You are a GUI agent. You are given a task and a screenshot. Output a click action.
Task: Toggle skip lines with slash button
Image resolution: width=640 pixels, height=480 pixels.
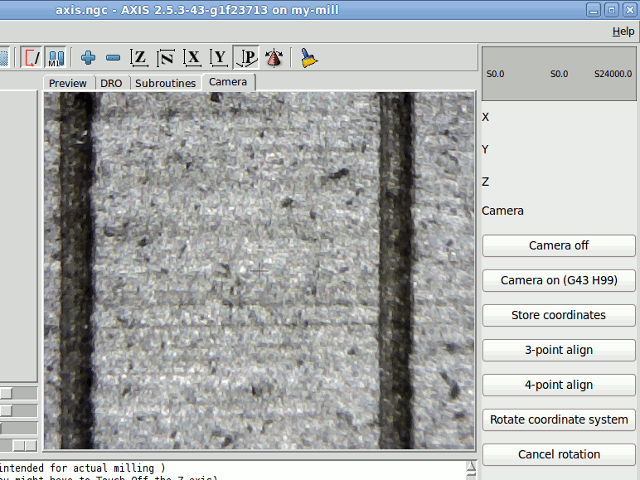pyautogui.click(x=33, y=58)
